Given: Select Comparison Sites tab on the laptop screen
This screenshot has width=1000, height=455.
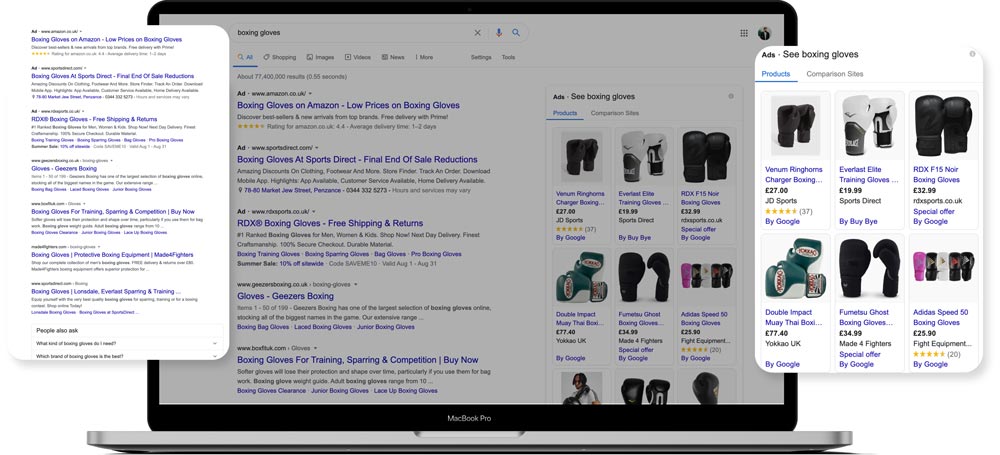Looking at the screenshot, I should pos(615,113).
